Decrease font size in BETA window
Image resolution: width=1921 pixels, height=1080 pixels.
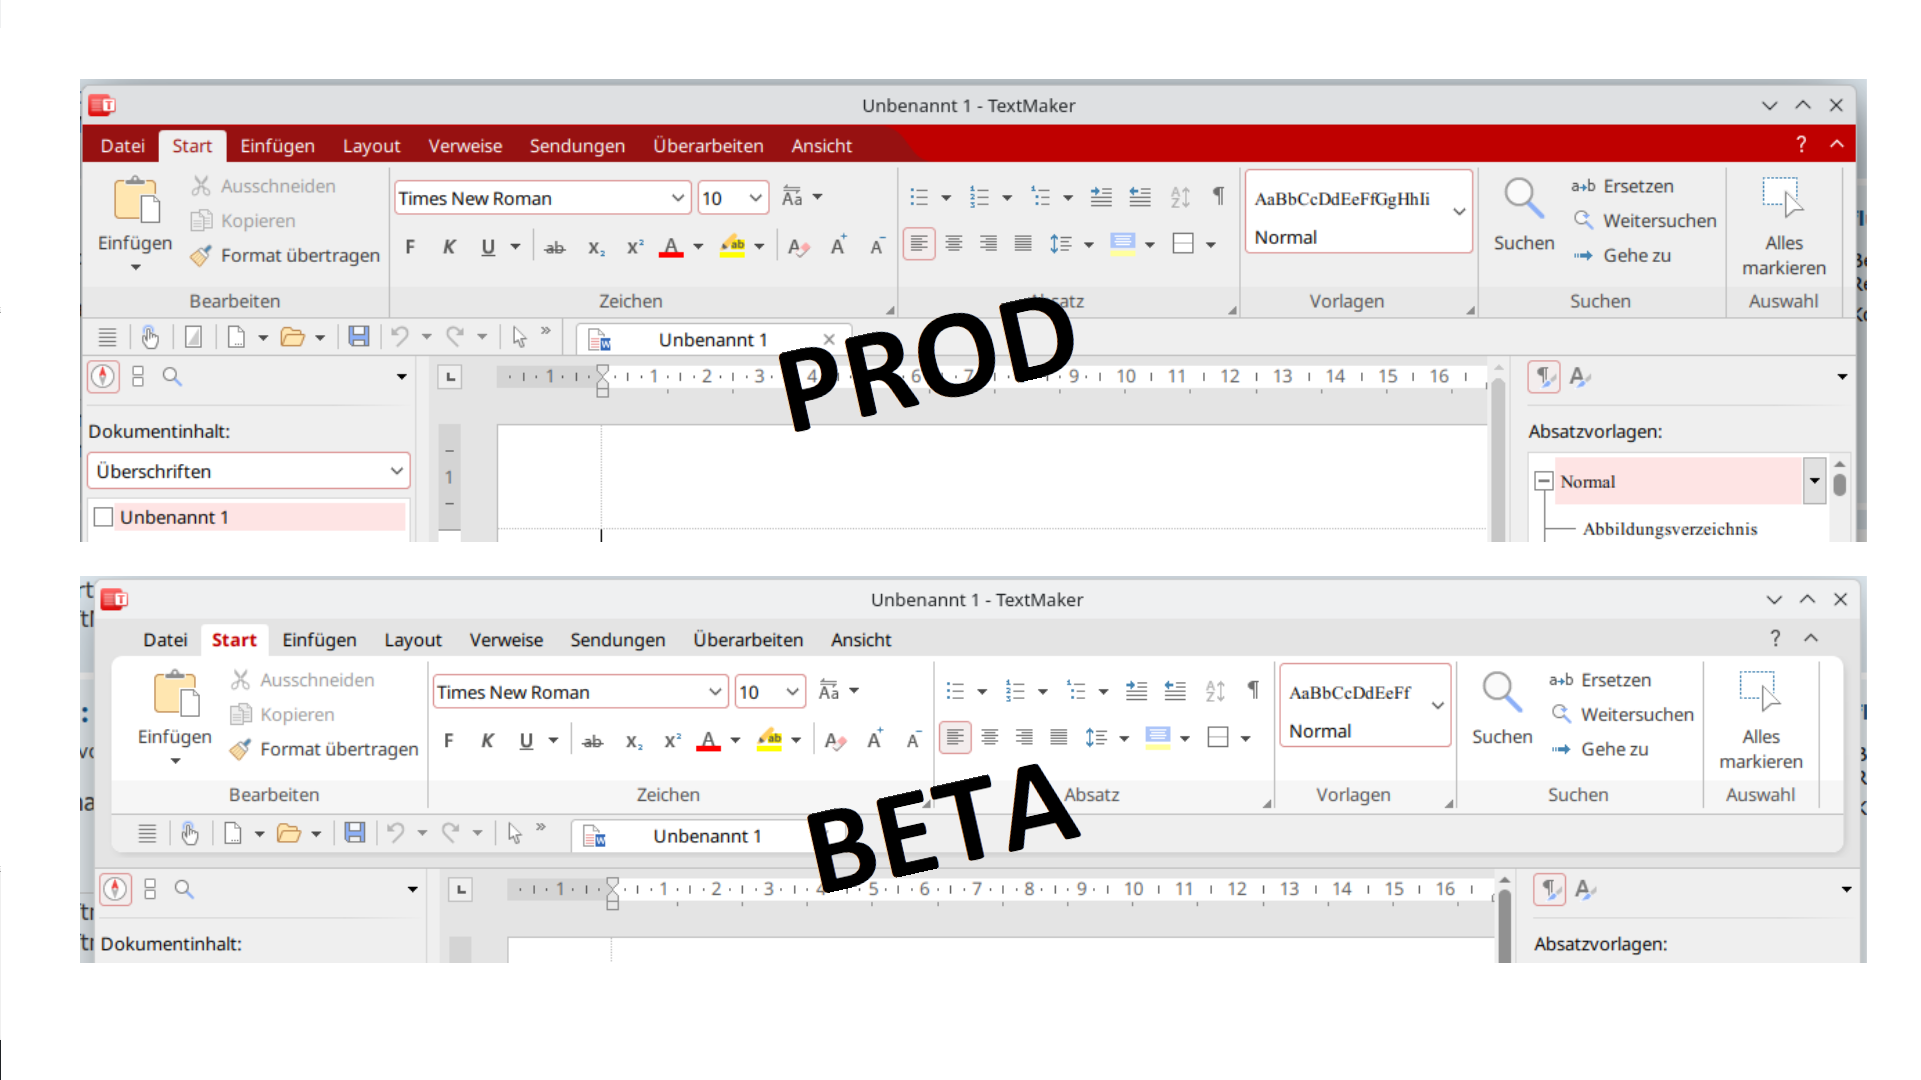913,740
